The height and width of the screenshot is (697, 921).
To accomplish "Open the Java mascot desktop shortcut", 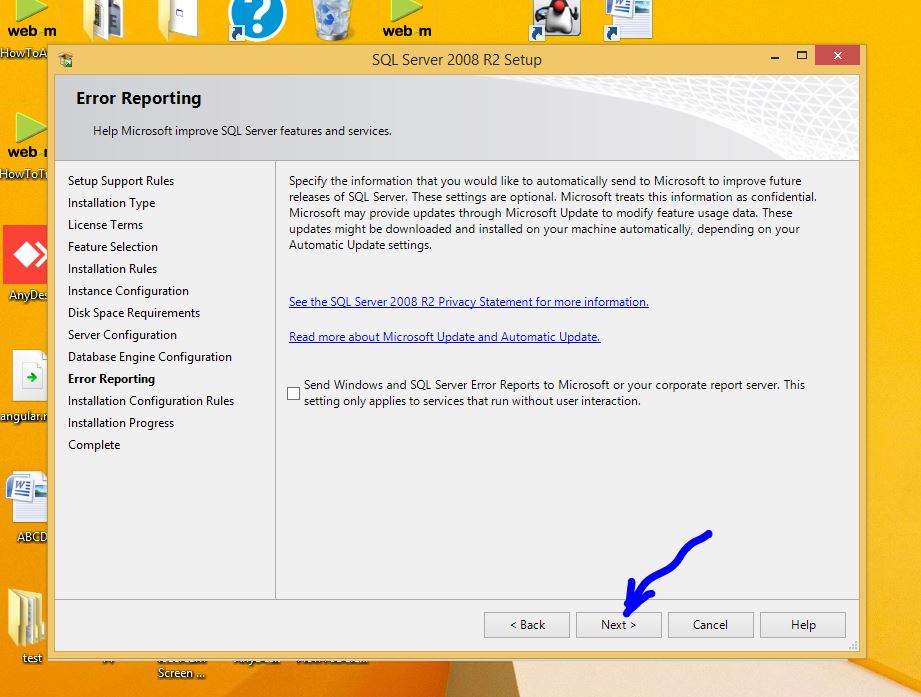I will coord(556,18).
